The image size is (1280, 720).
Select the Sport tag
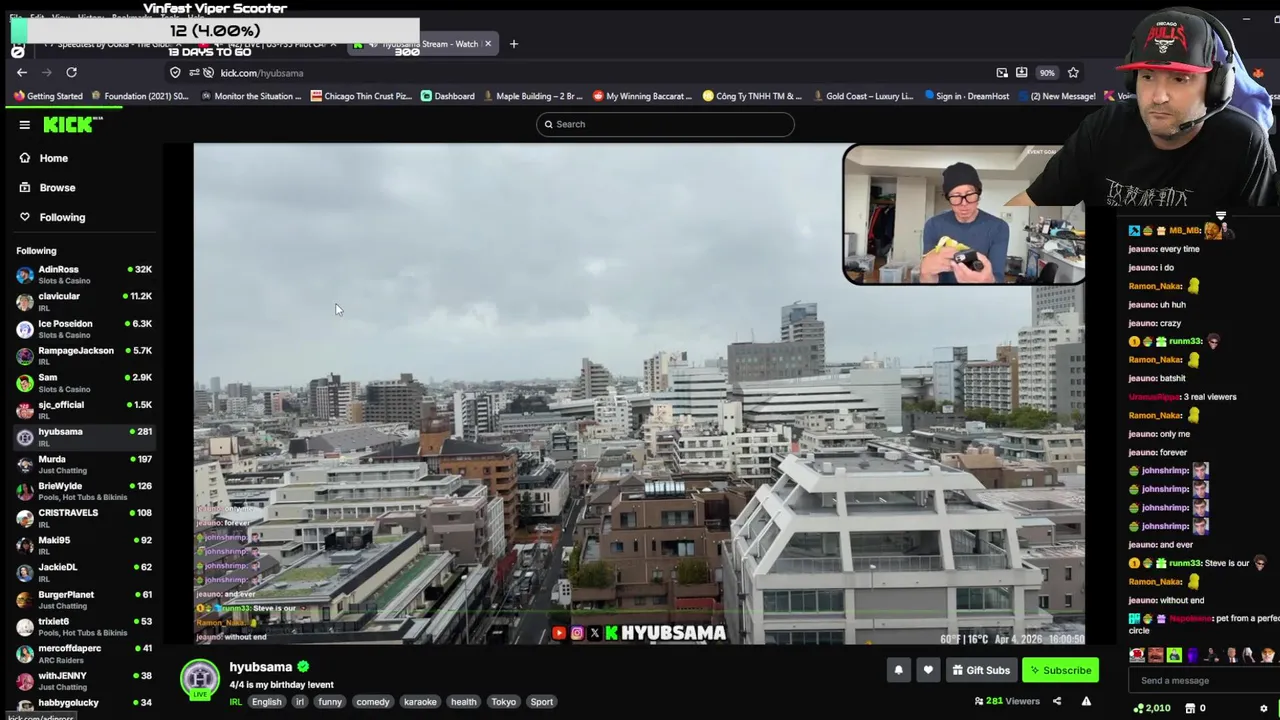click(542, 702)
